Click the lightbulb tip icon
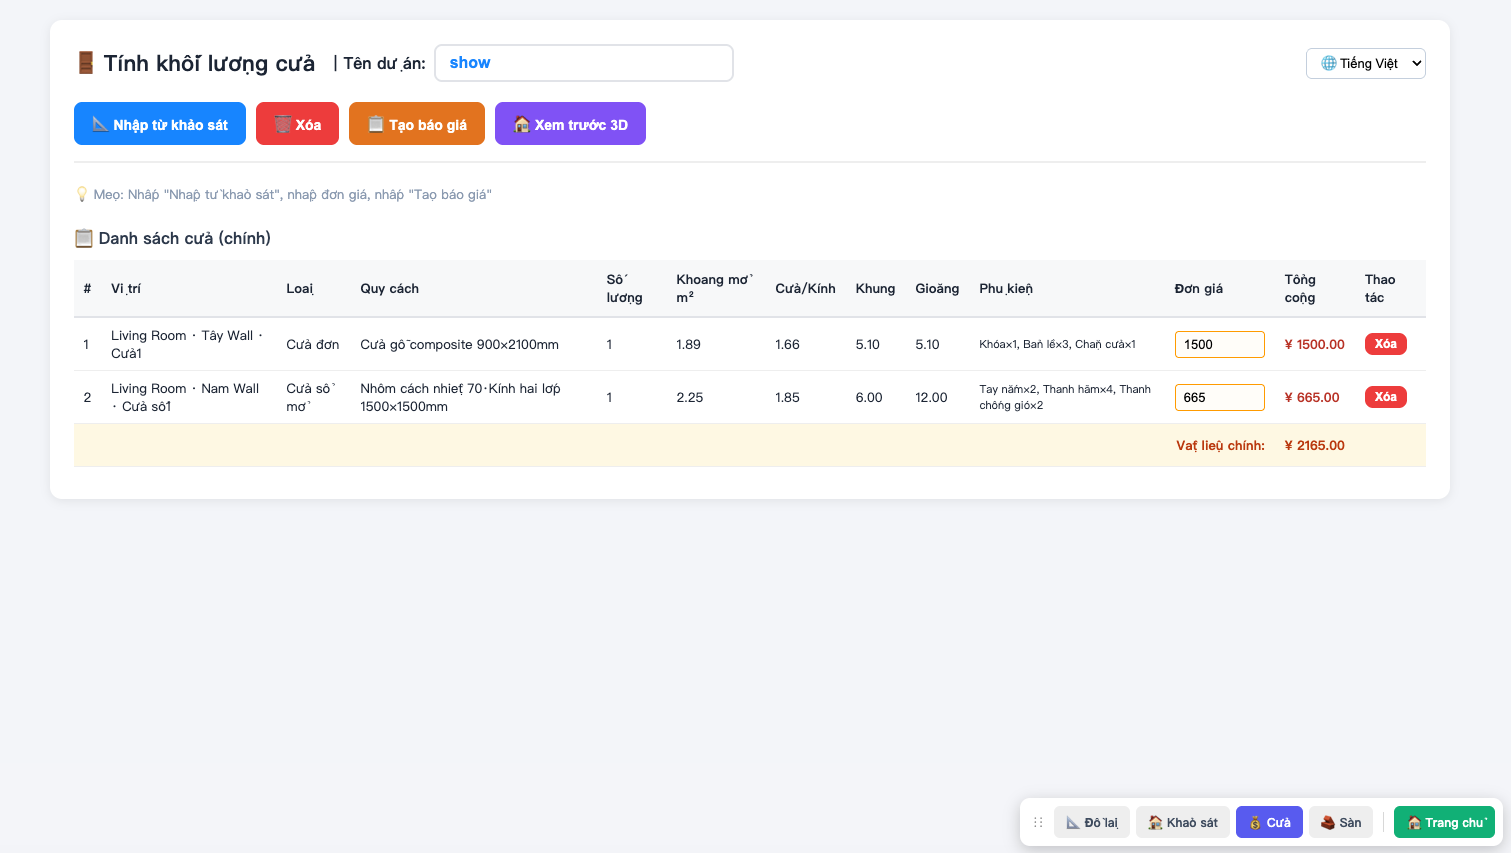This screenshot has width=1511, height=853. click(x=82, y=194)
